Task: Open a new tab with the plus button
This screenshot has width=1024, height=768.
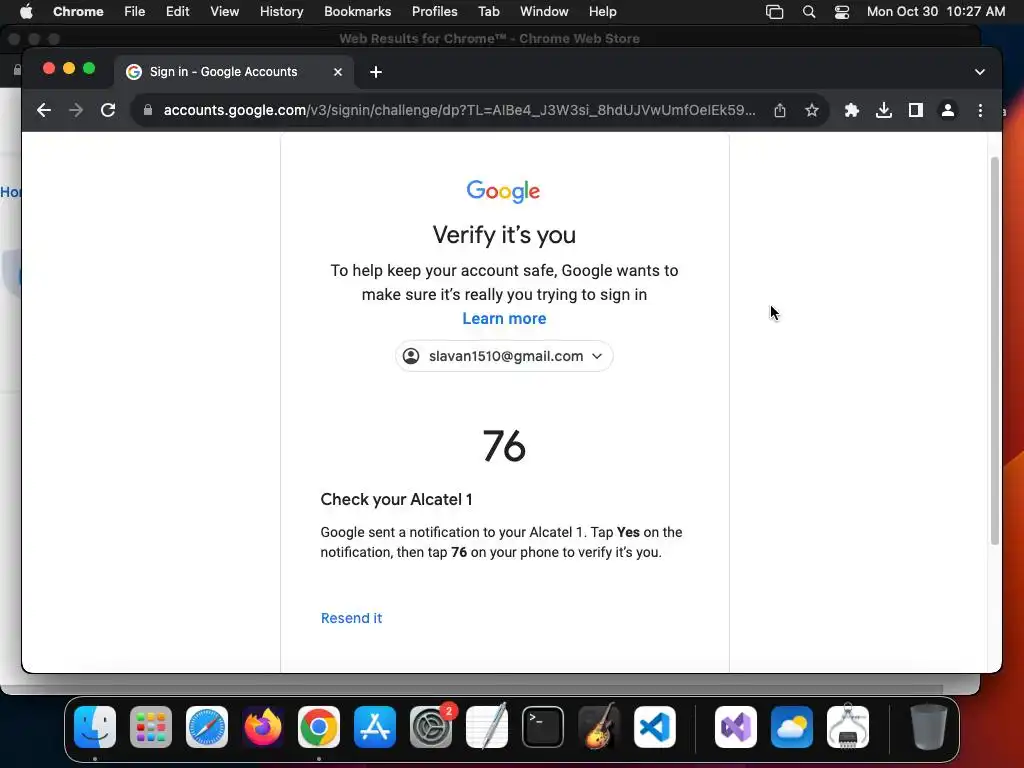Action: (376, 72)
